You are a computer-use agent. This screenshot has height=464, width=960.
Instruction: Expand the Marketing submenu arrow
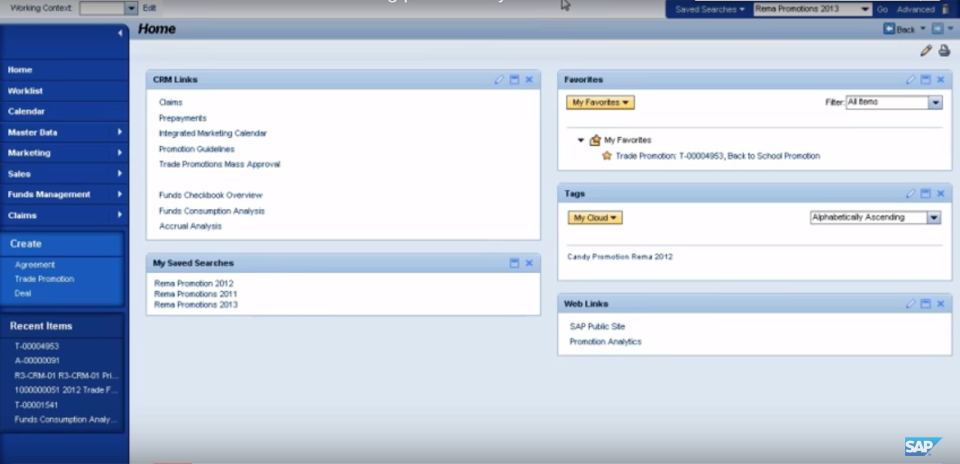[x=119, y=152]
